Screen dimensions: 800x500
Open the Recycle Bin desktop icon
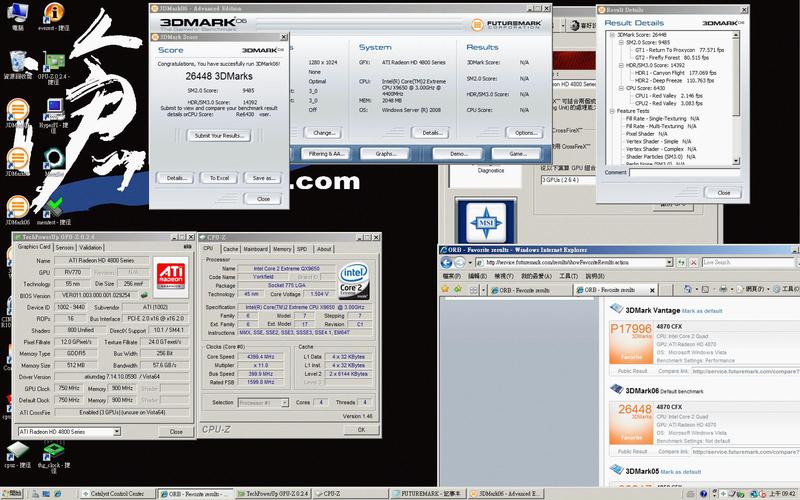tap(17, 61)
